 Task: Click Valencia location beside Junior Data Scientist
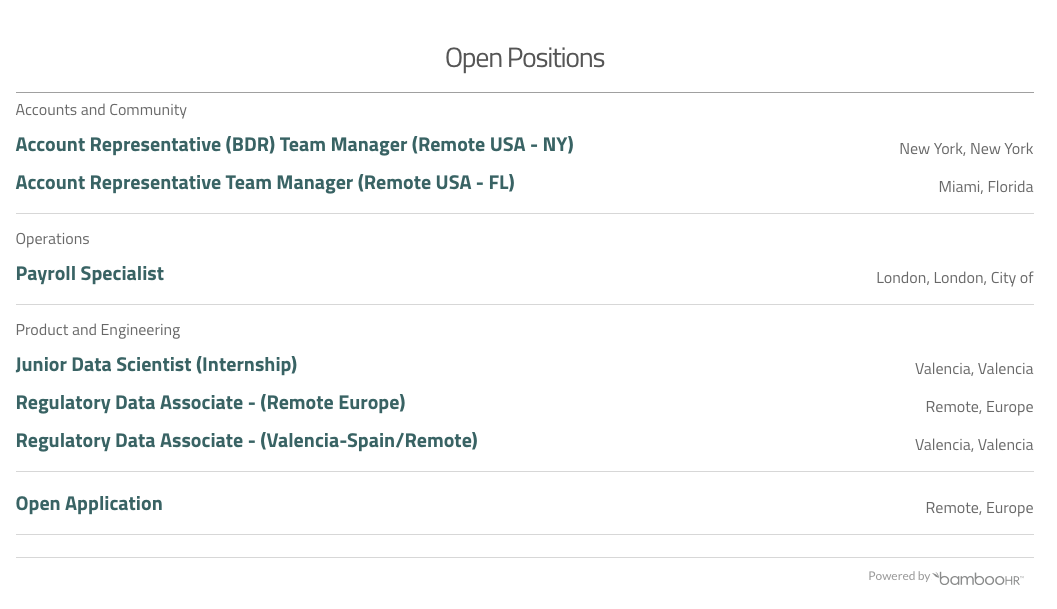tap(973, 369)
